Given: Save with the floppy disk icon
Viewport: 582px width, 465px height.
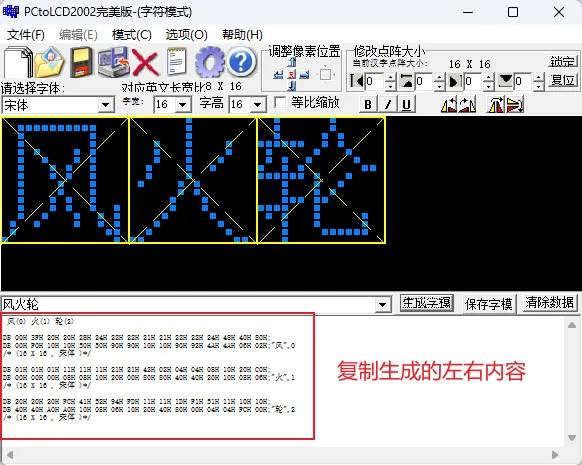Looking at the screenshot, I should pyautogui.click(x=81, y=62).
